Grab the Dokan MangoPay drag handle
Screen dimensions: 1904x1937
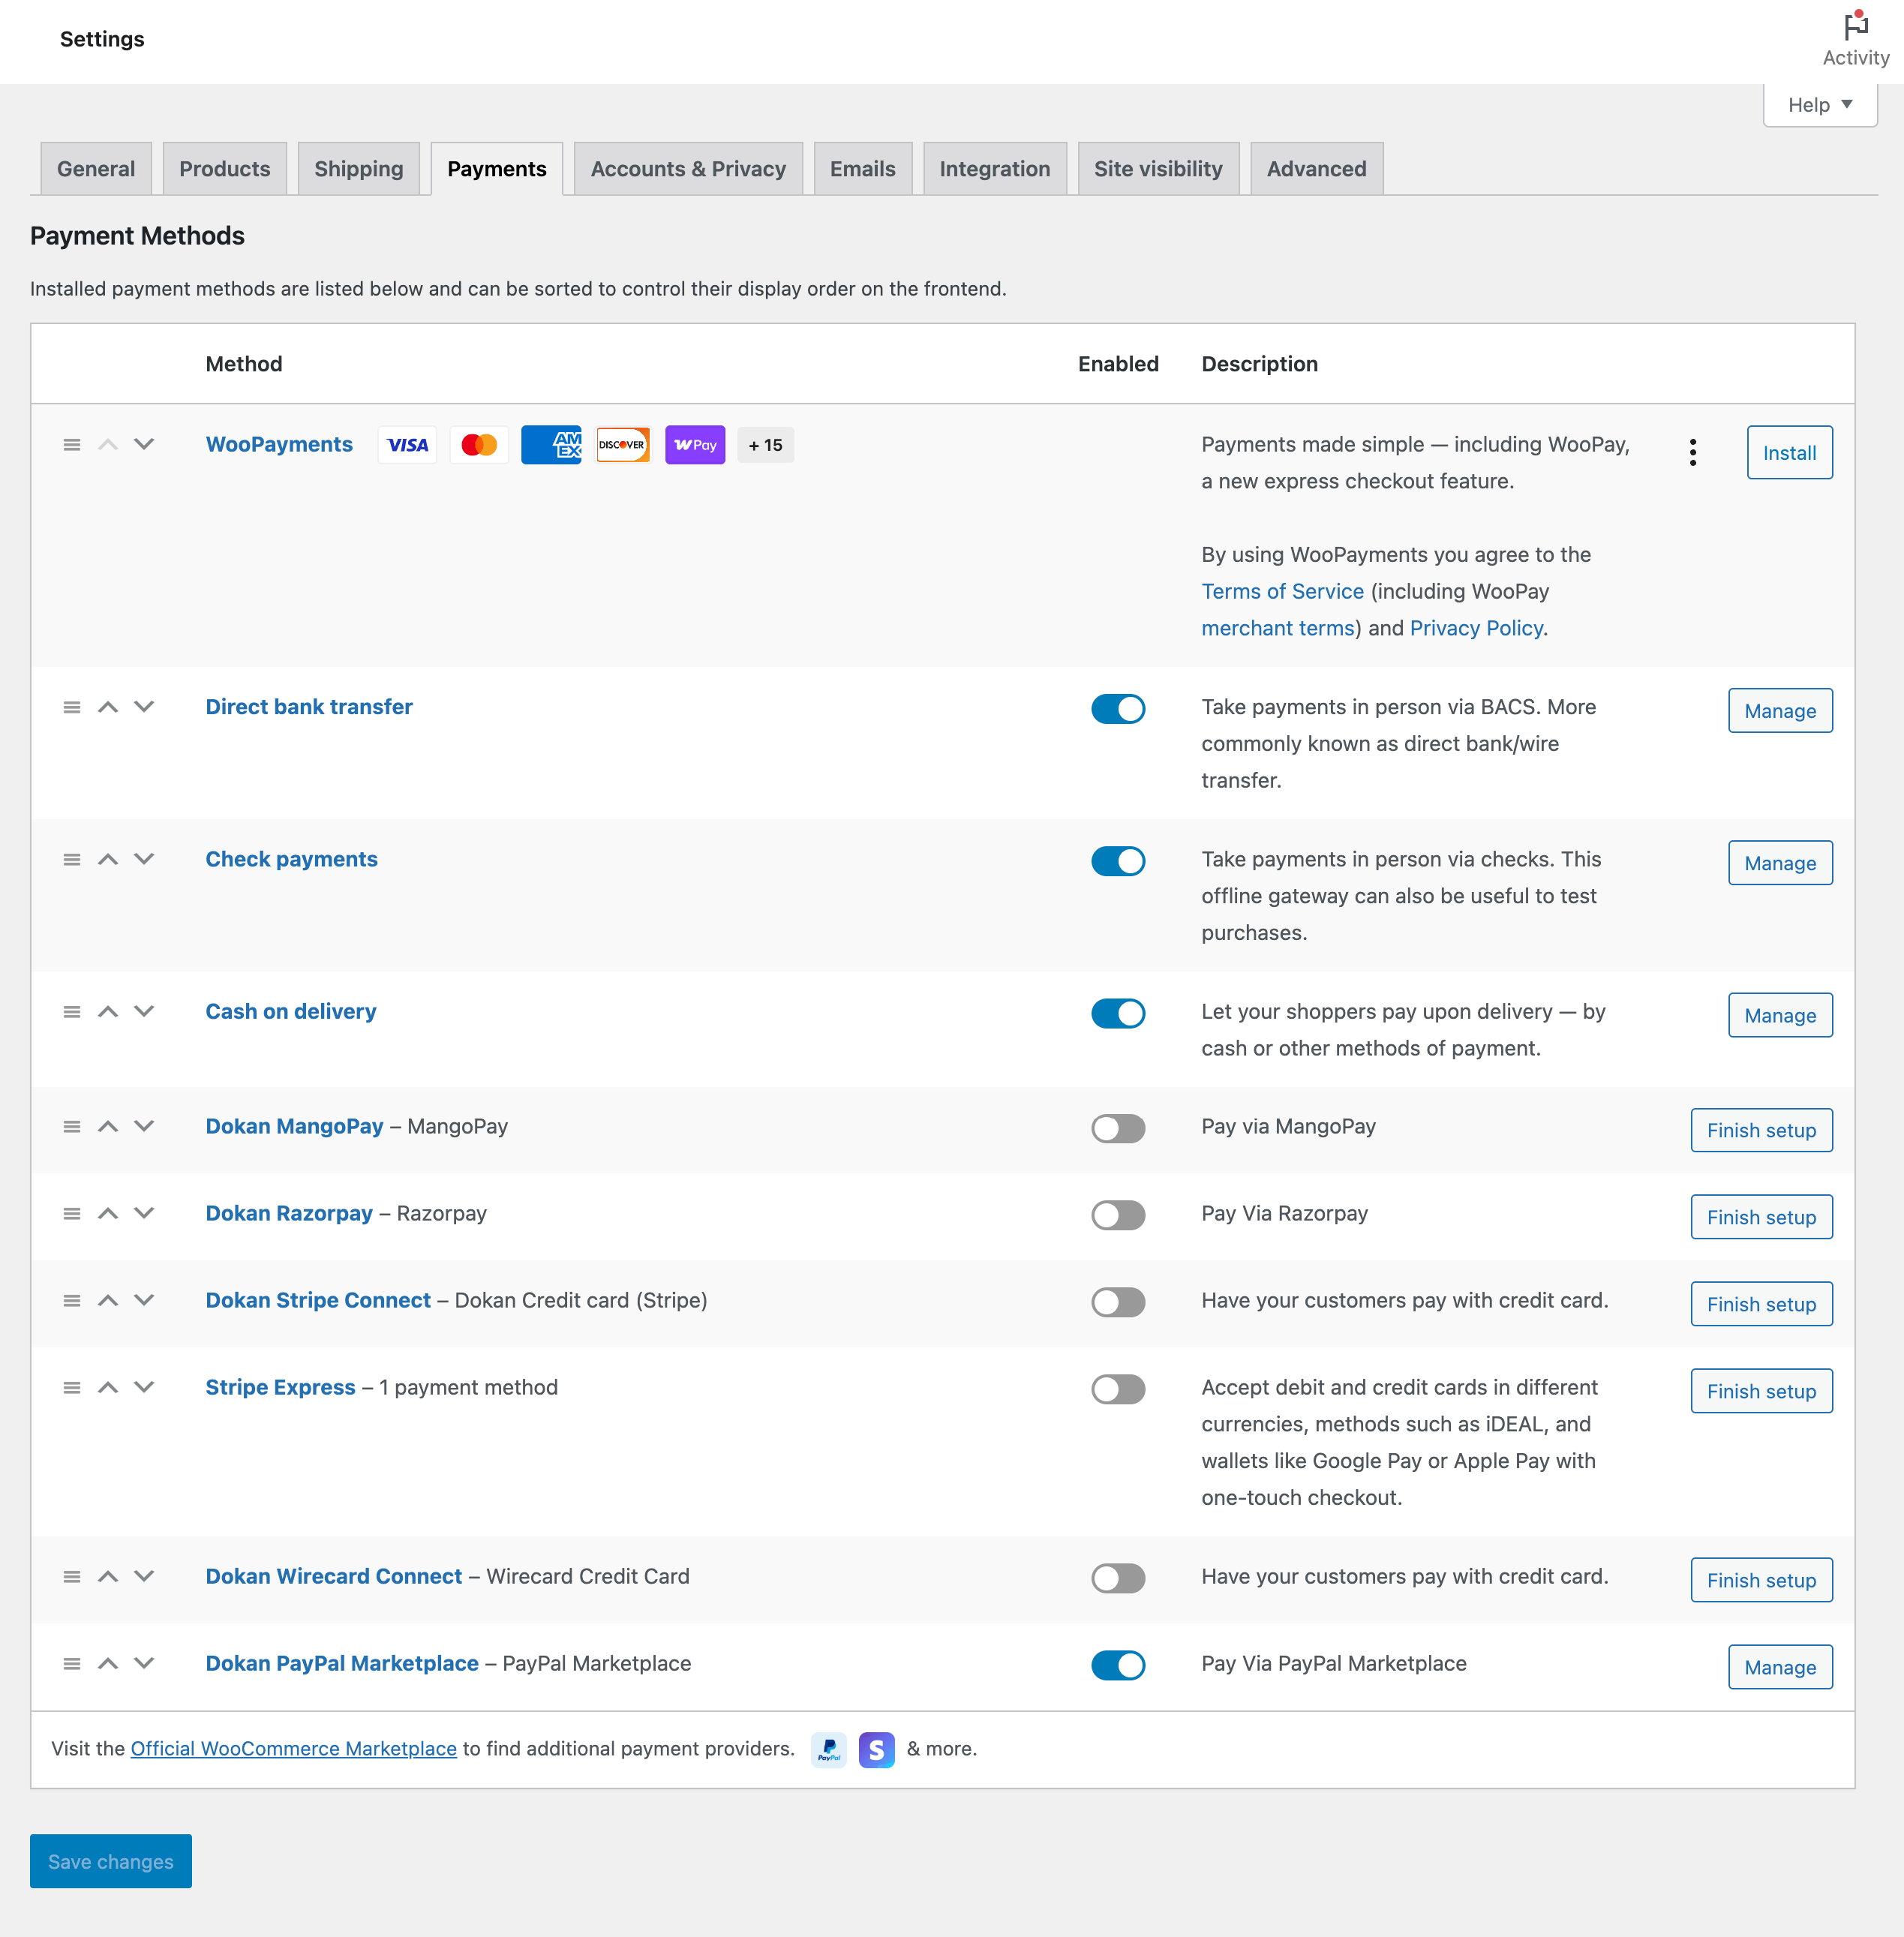tap(72, 1126)
